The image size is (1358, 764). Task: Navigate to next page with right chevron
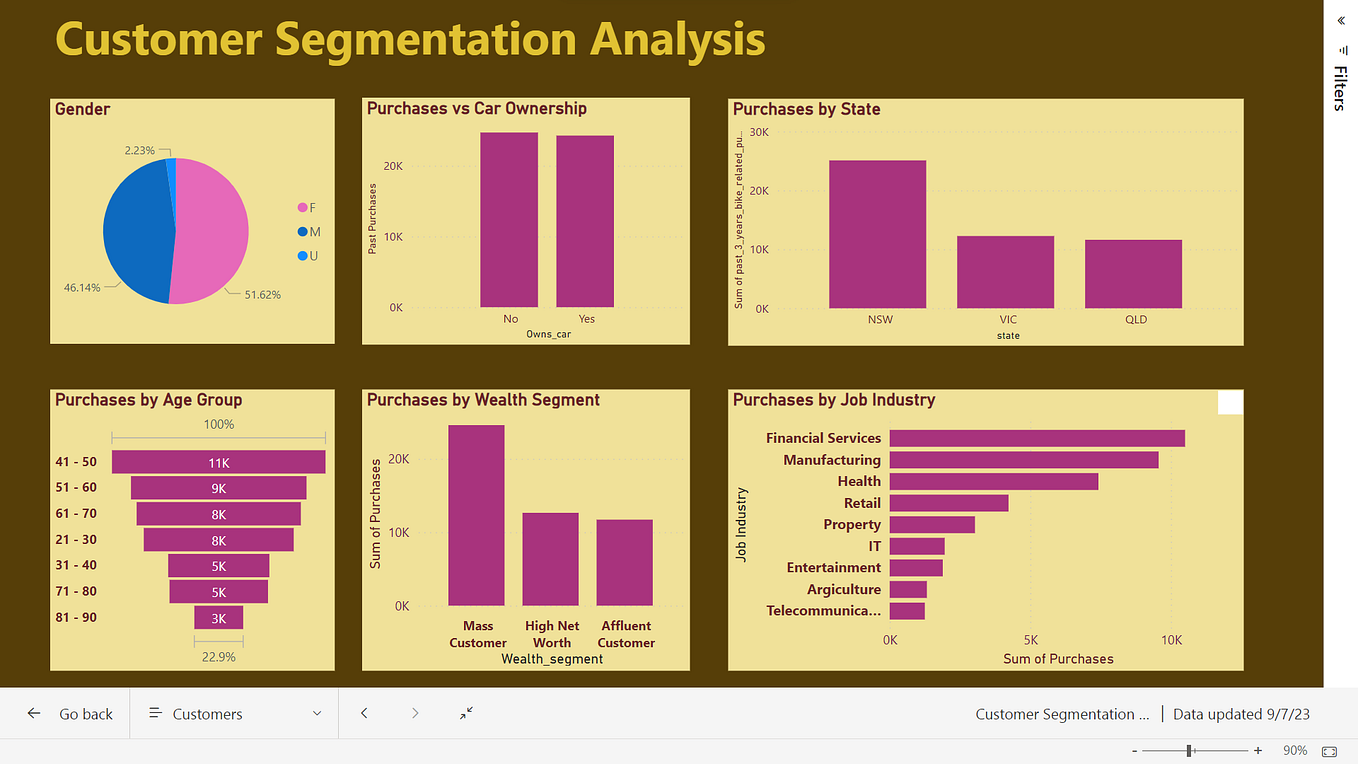pos(414,713)
